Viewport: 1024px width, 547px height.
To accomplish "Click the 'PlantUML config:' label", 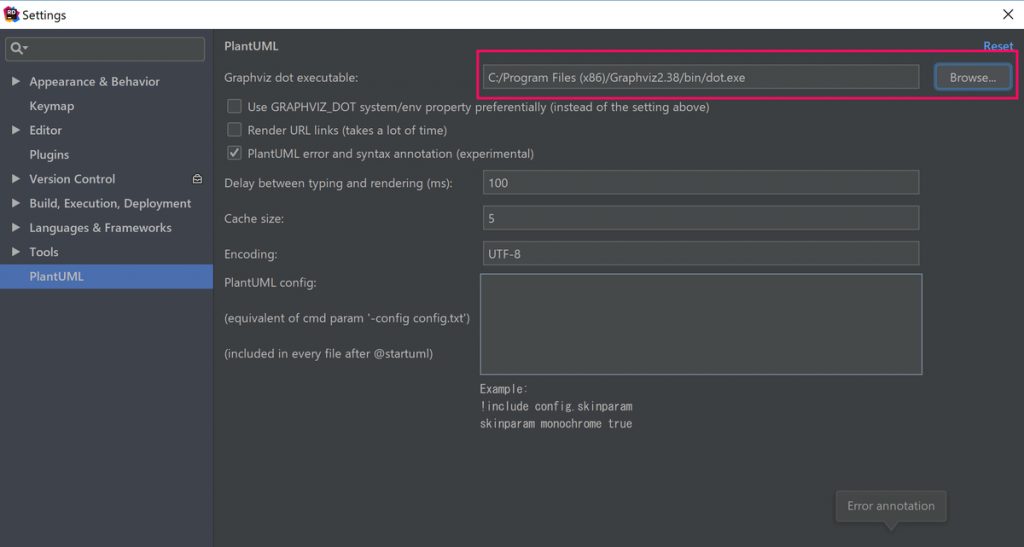I will click(270, 283).
